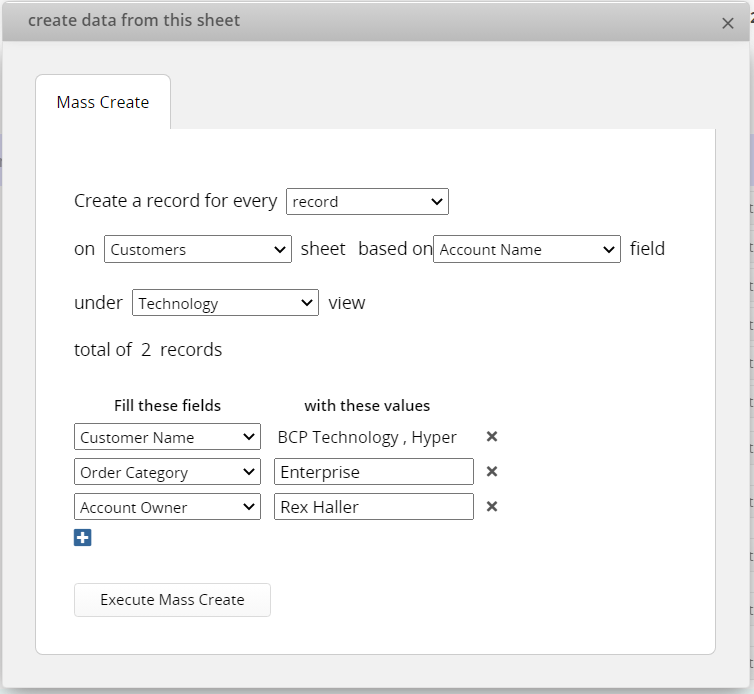Switch to the Mass Create tab
The height and width of the screenshot is (694, 754).
coord(103,102)
